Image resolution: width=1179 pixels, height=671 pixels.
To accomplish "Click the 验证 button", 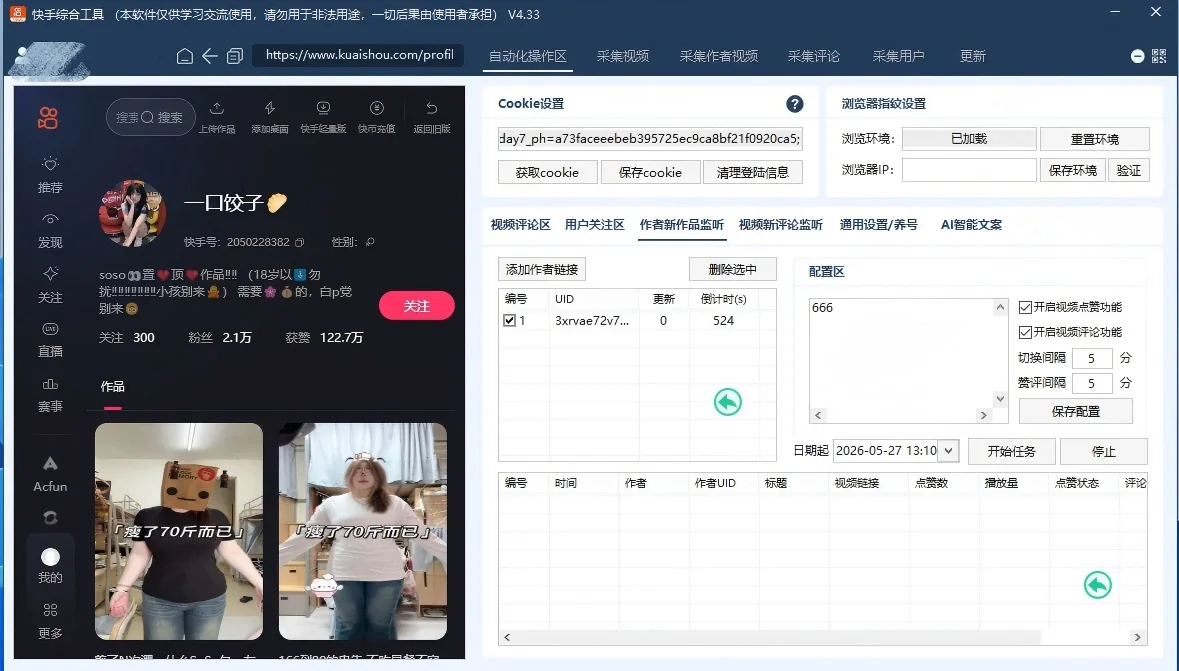I will pyautogui.click(x=1129, y=171).
